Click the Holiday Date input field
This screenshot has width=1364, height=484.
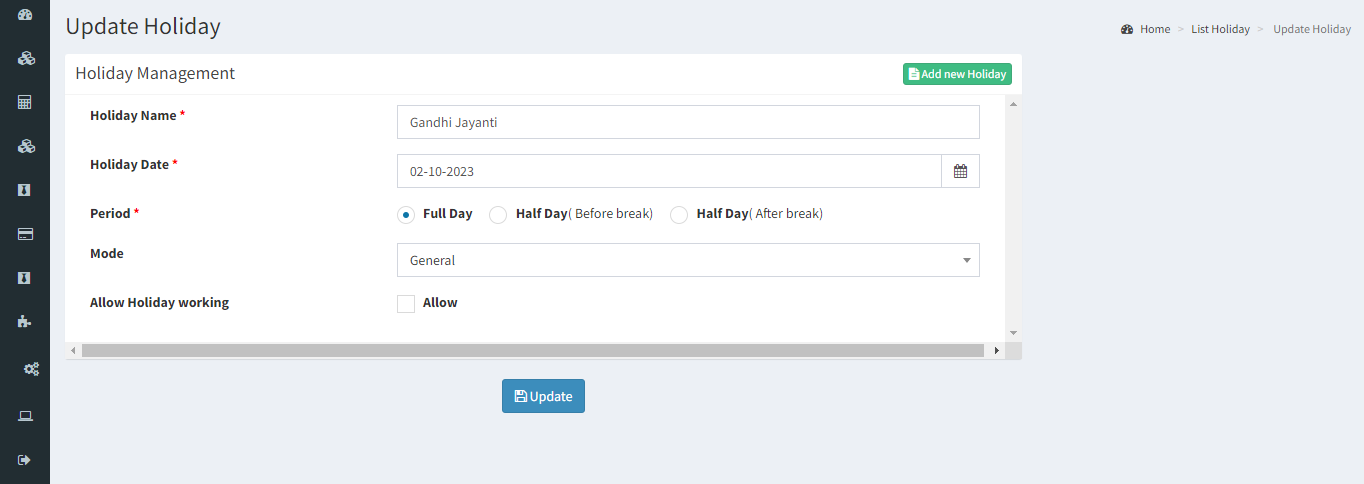pos(669,171)
